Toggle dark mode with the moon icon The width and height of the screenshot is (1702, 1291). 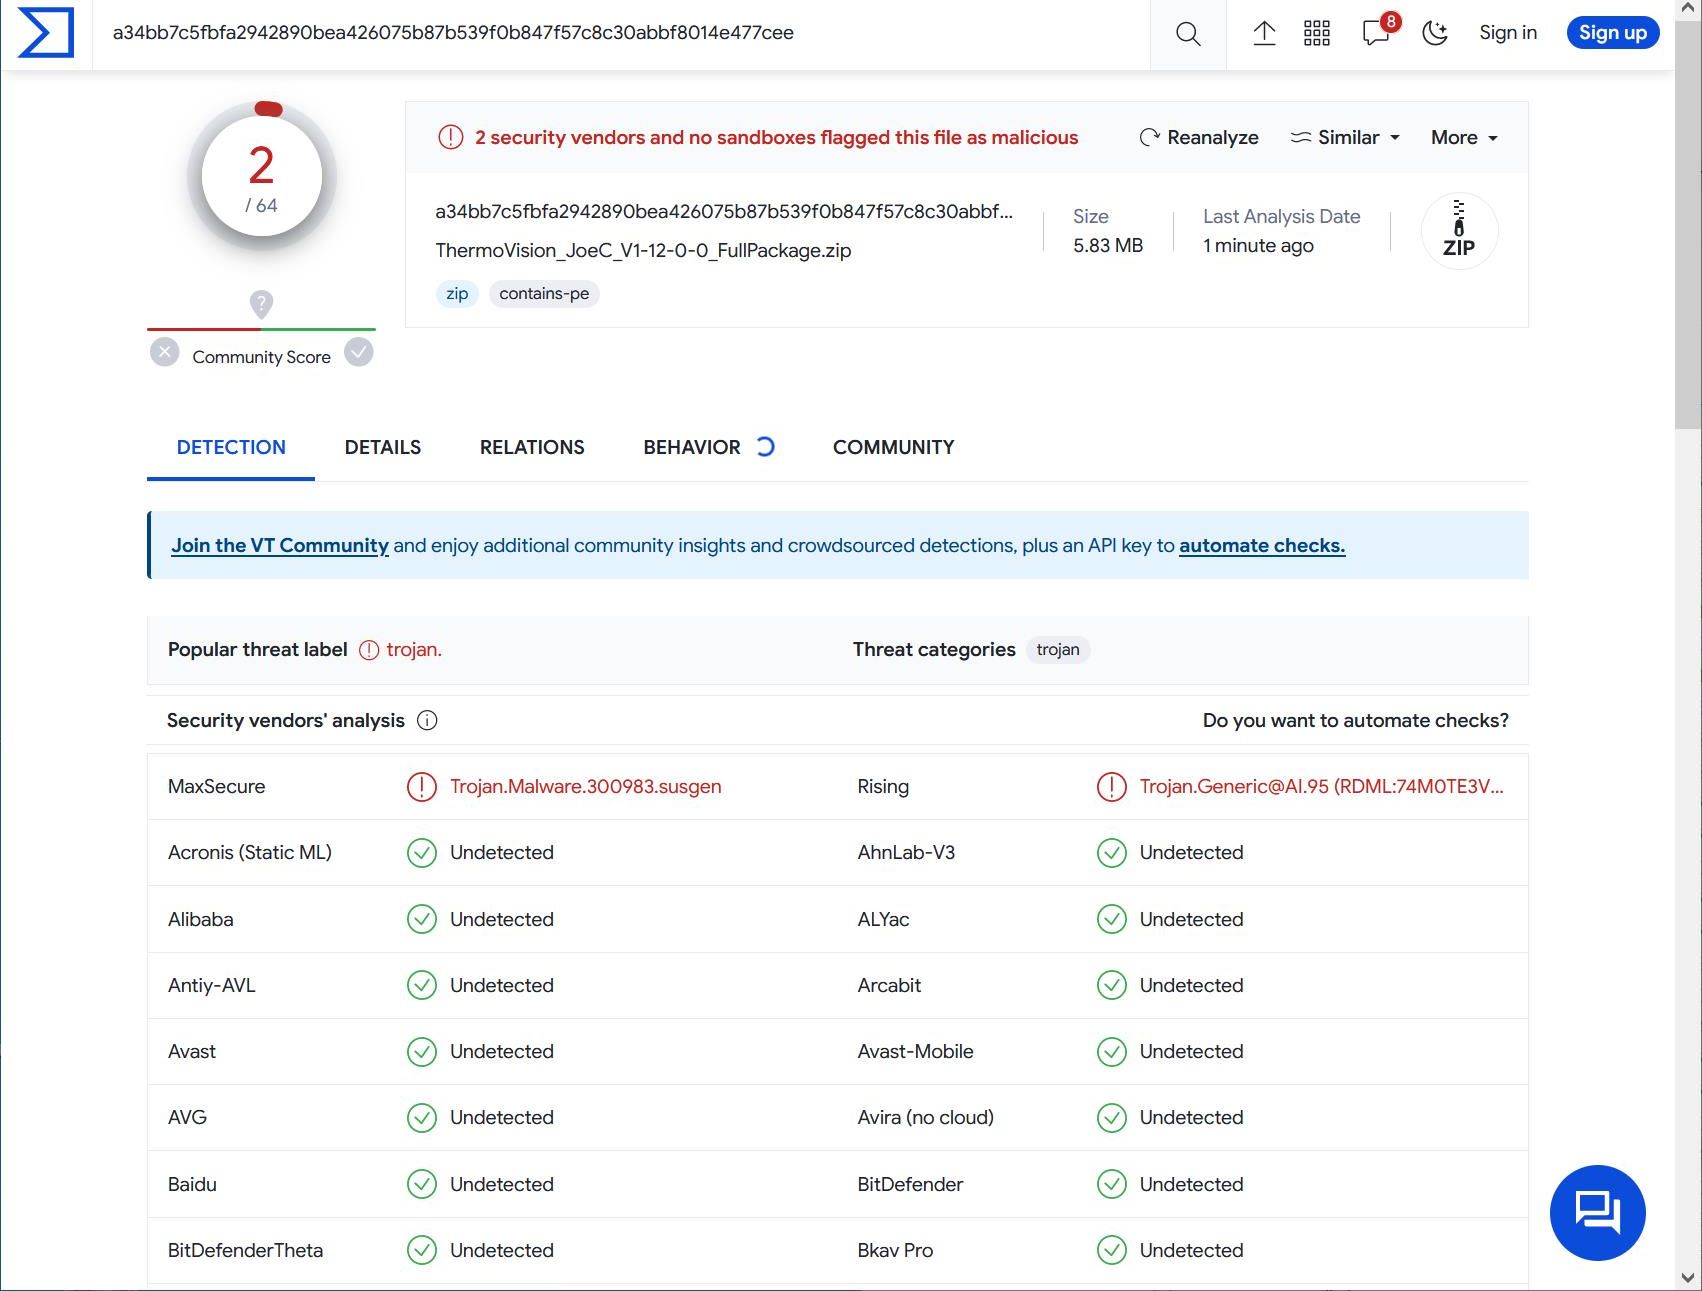pyautogui.click(x=1435, y=34)
